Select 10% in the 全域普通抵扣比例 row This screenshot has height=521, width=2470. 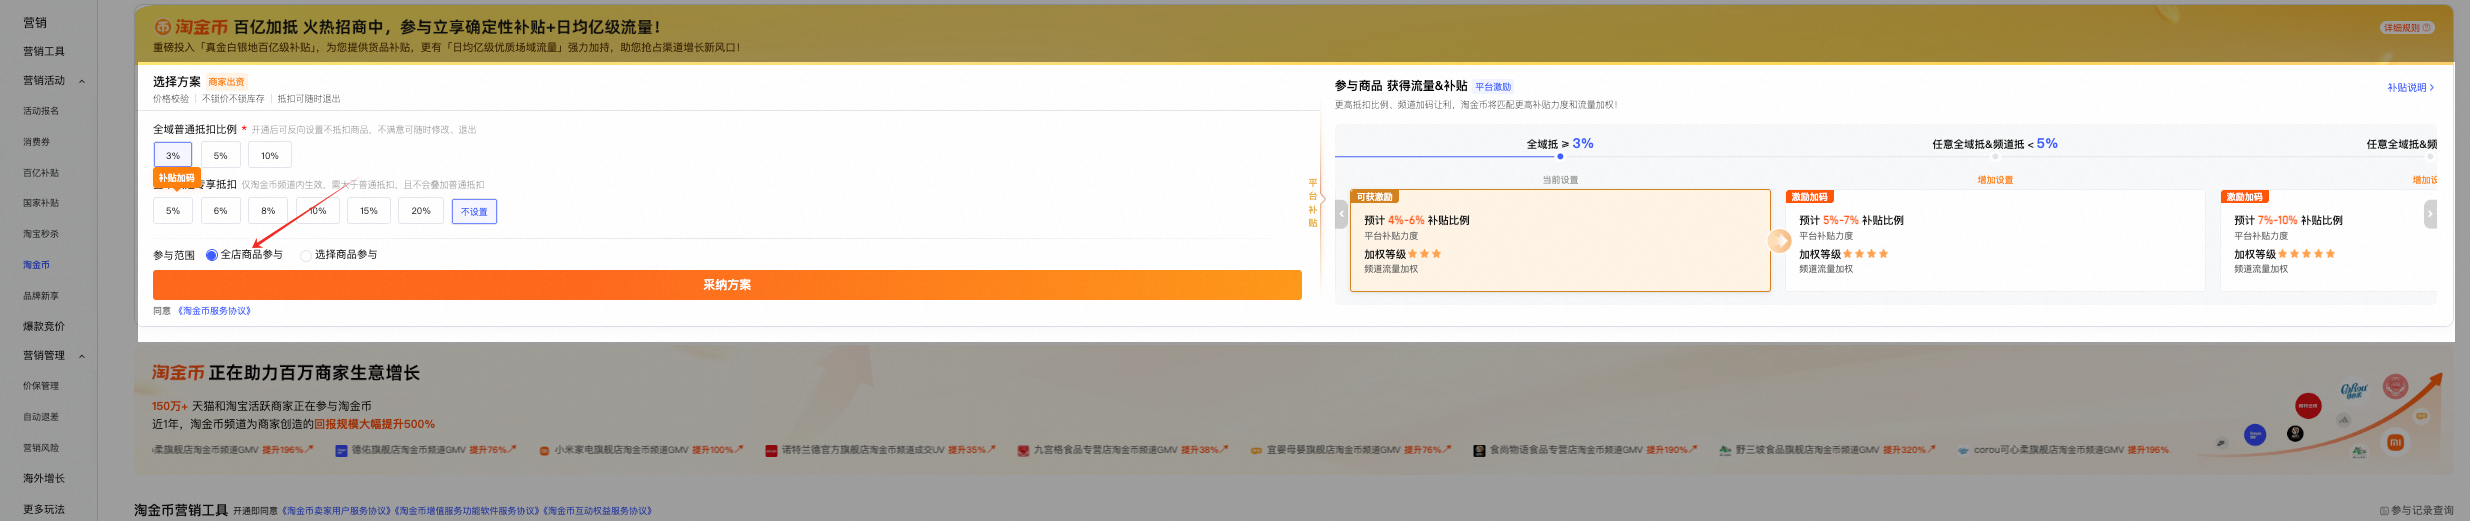coord(270,155)
